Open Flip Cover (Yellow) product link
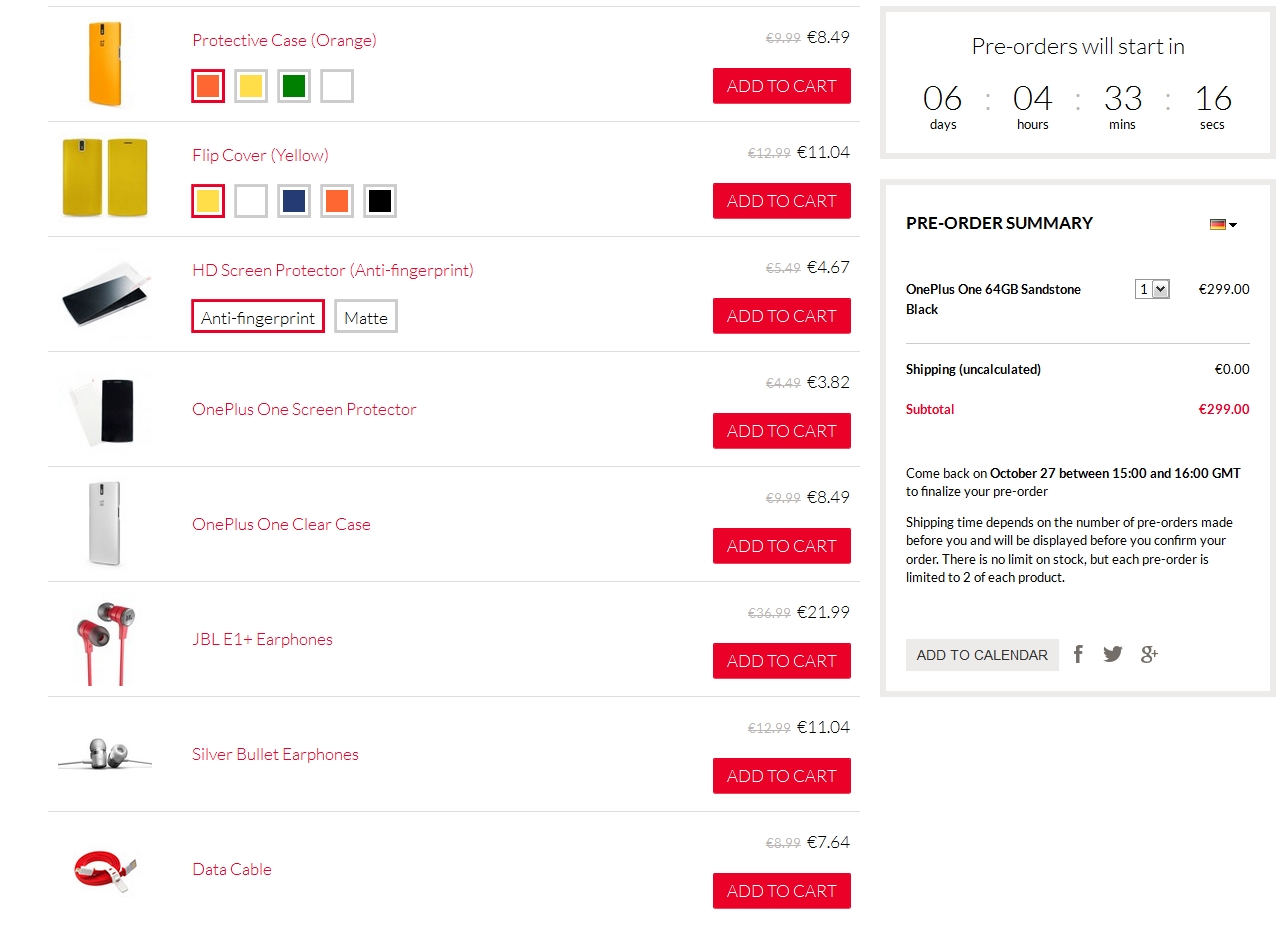 260,155
